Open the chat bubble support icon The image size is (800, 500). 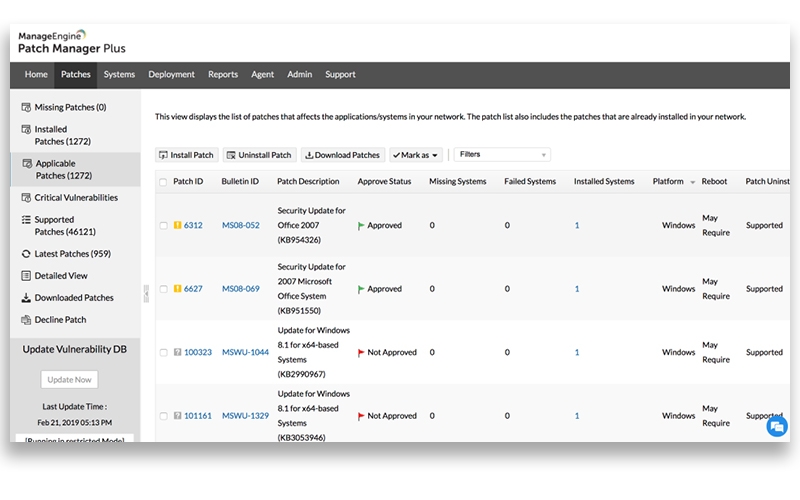point(777,426)
